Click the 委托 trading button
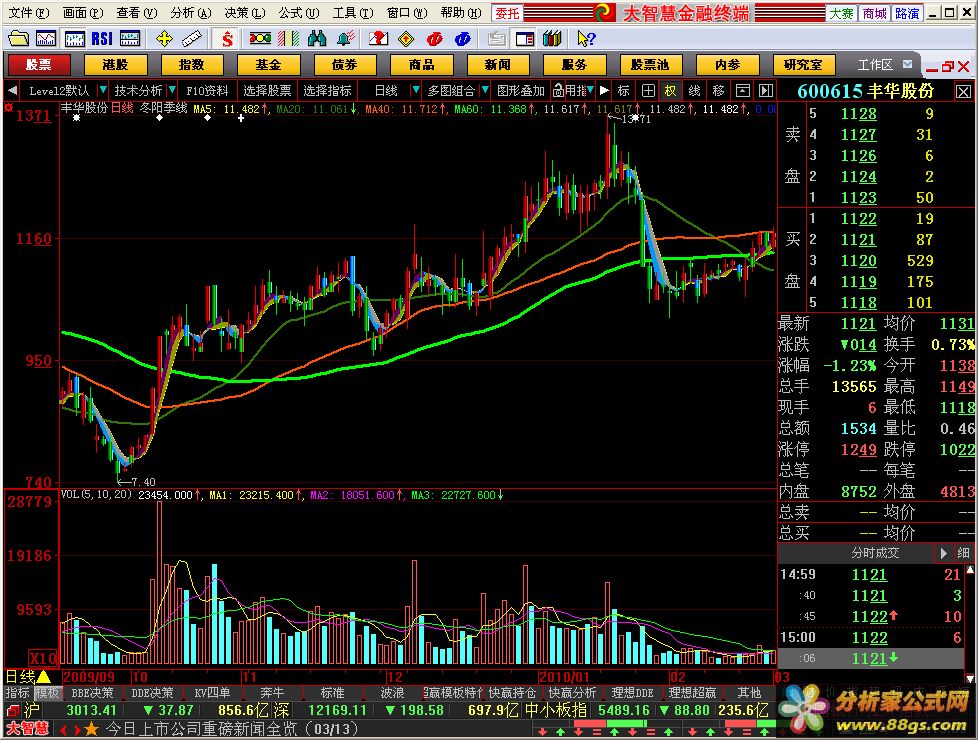 pyautogui.click(x=506, y=12)
